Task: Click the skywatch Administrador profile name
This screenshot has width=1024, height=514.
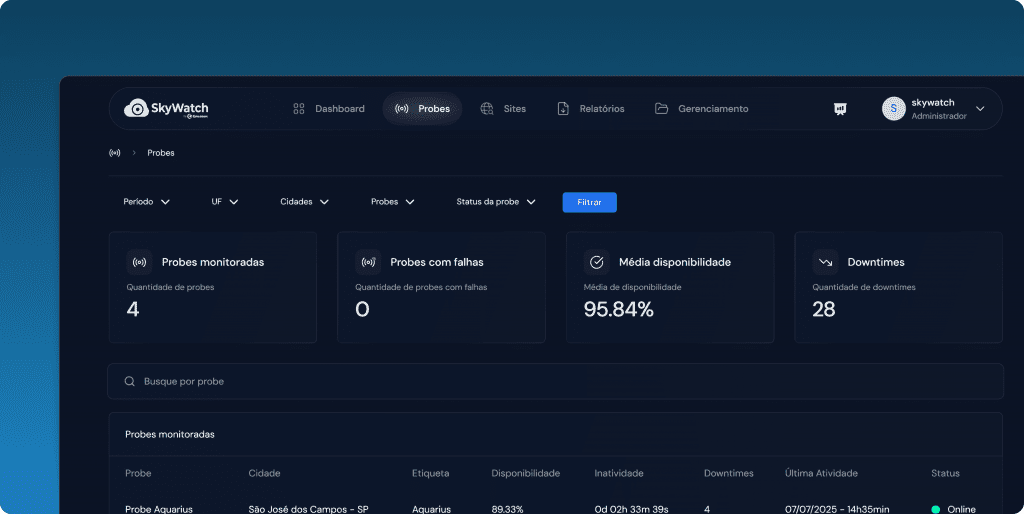Action: pyautogui.click(x=938, y=109)
